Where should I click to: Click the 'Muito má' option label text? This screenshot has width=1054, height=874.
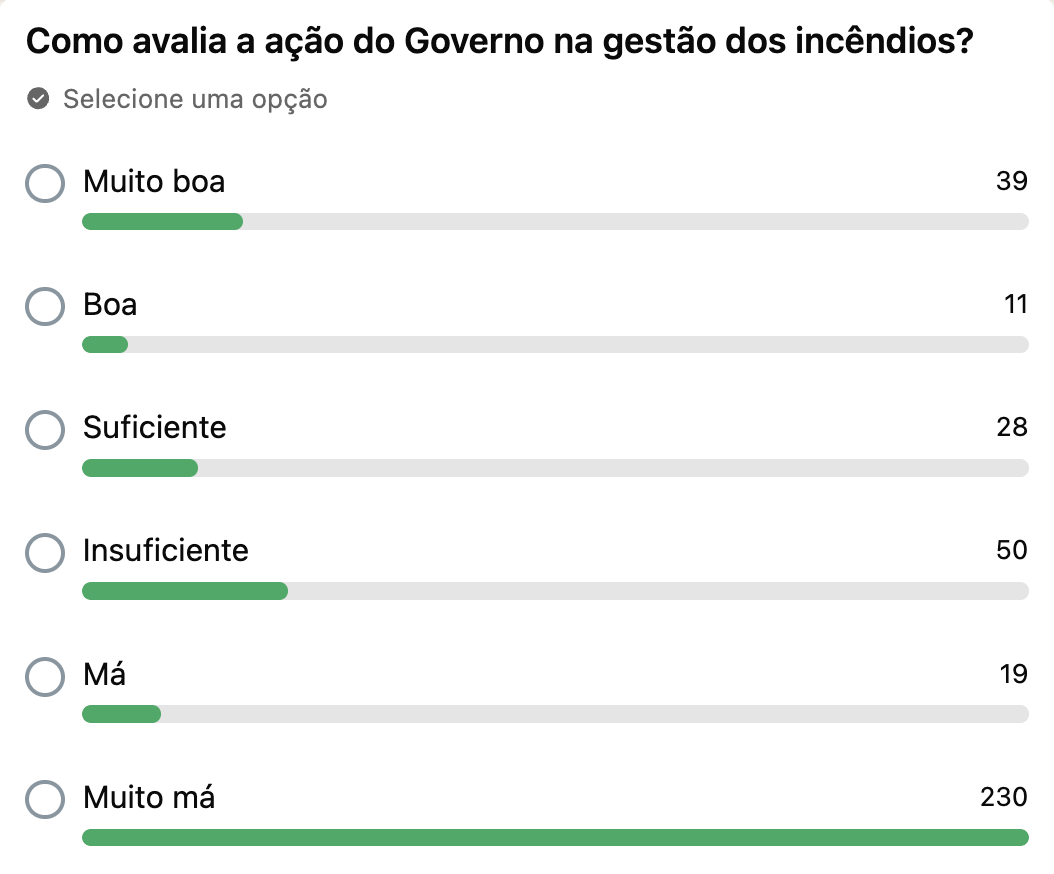point(149,798)
